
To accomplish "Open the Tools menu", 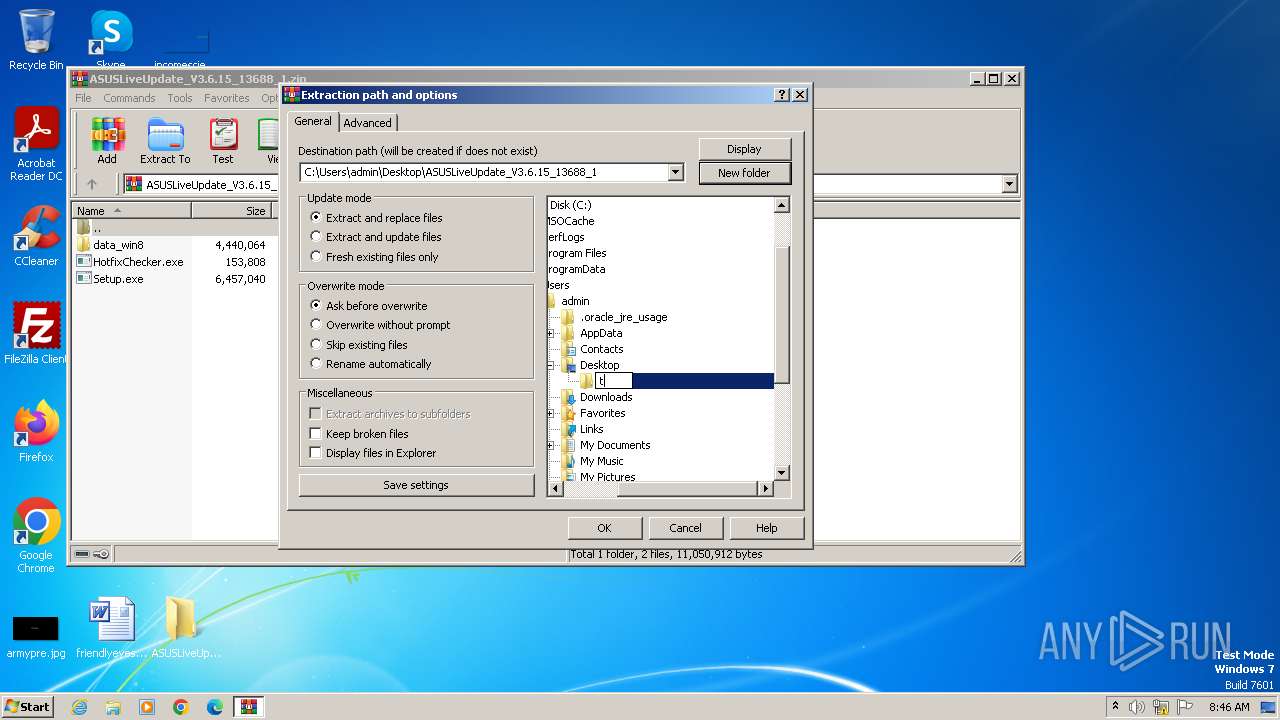I will coord(180,98).
